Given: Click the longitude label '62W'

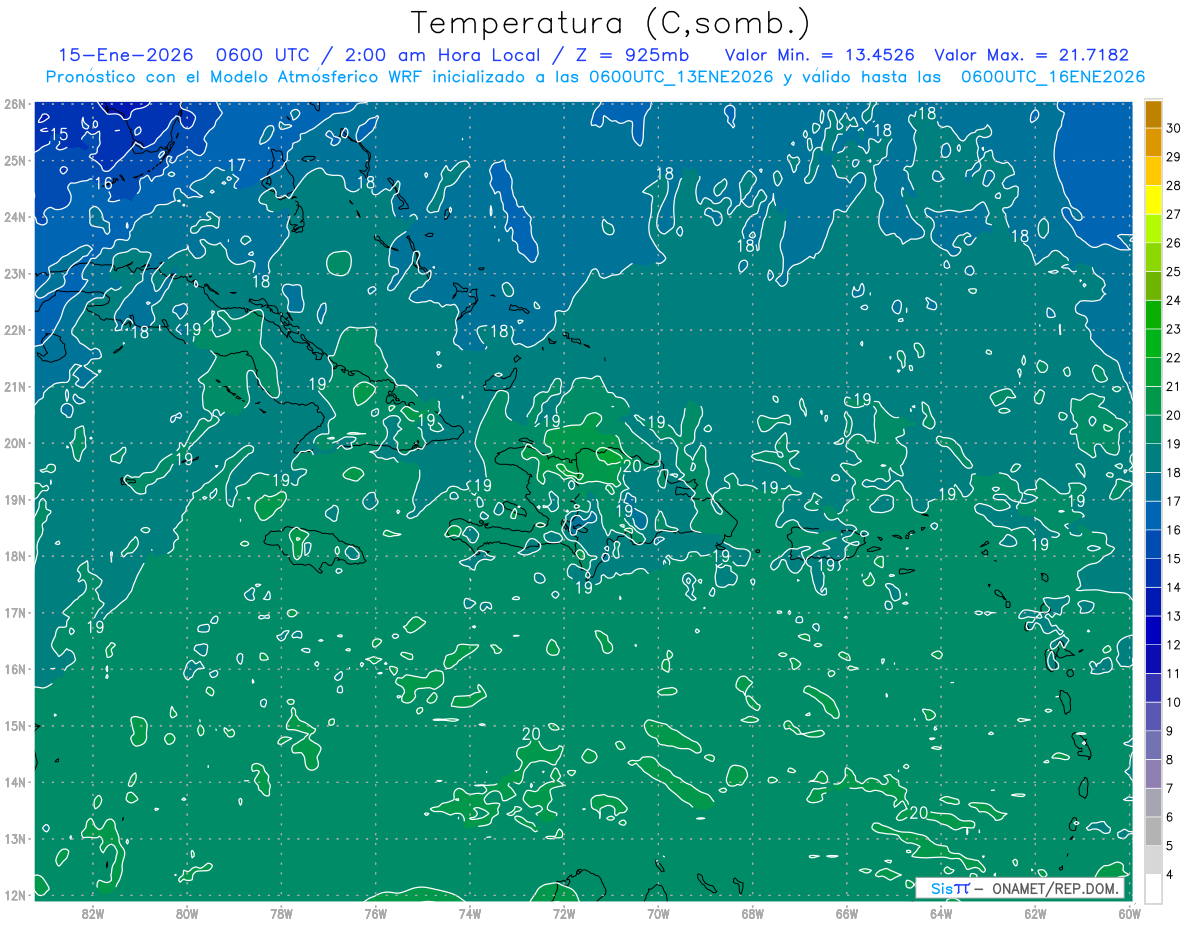Looking at the screenshot, I should 1035,913.
